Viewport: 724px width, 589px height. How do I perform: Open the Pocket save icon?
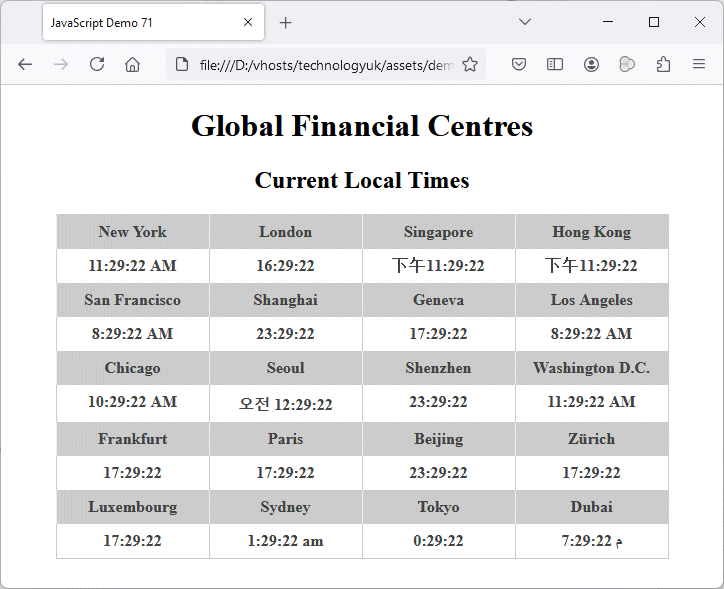[519, 64]
